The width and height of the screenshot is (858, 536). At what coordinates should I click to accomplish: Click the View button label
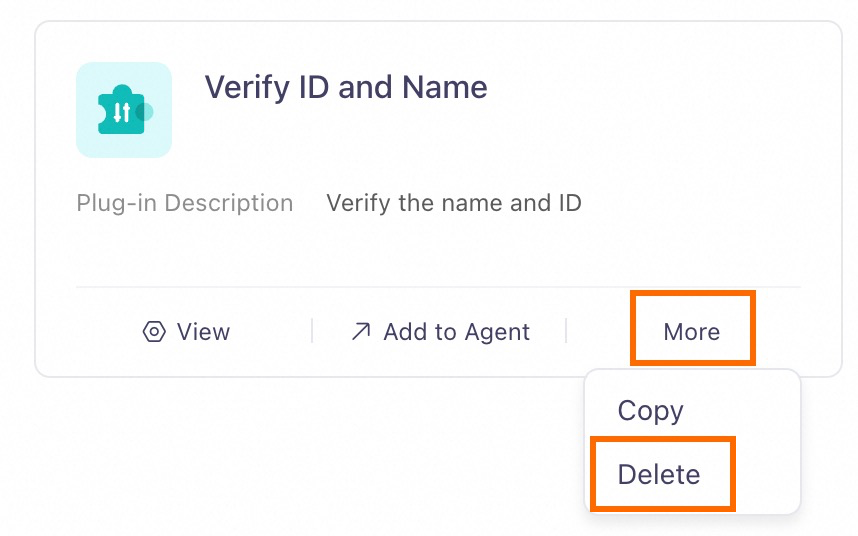204,331
